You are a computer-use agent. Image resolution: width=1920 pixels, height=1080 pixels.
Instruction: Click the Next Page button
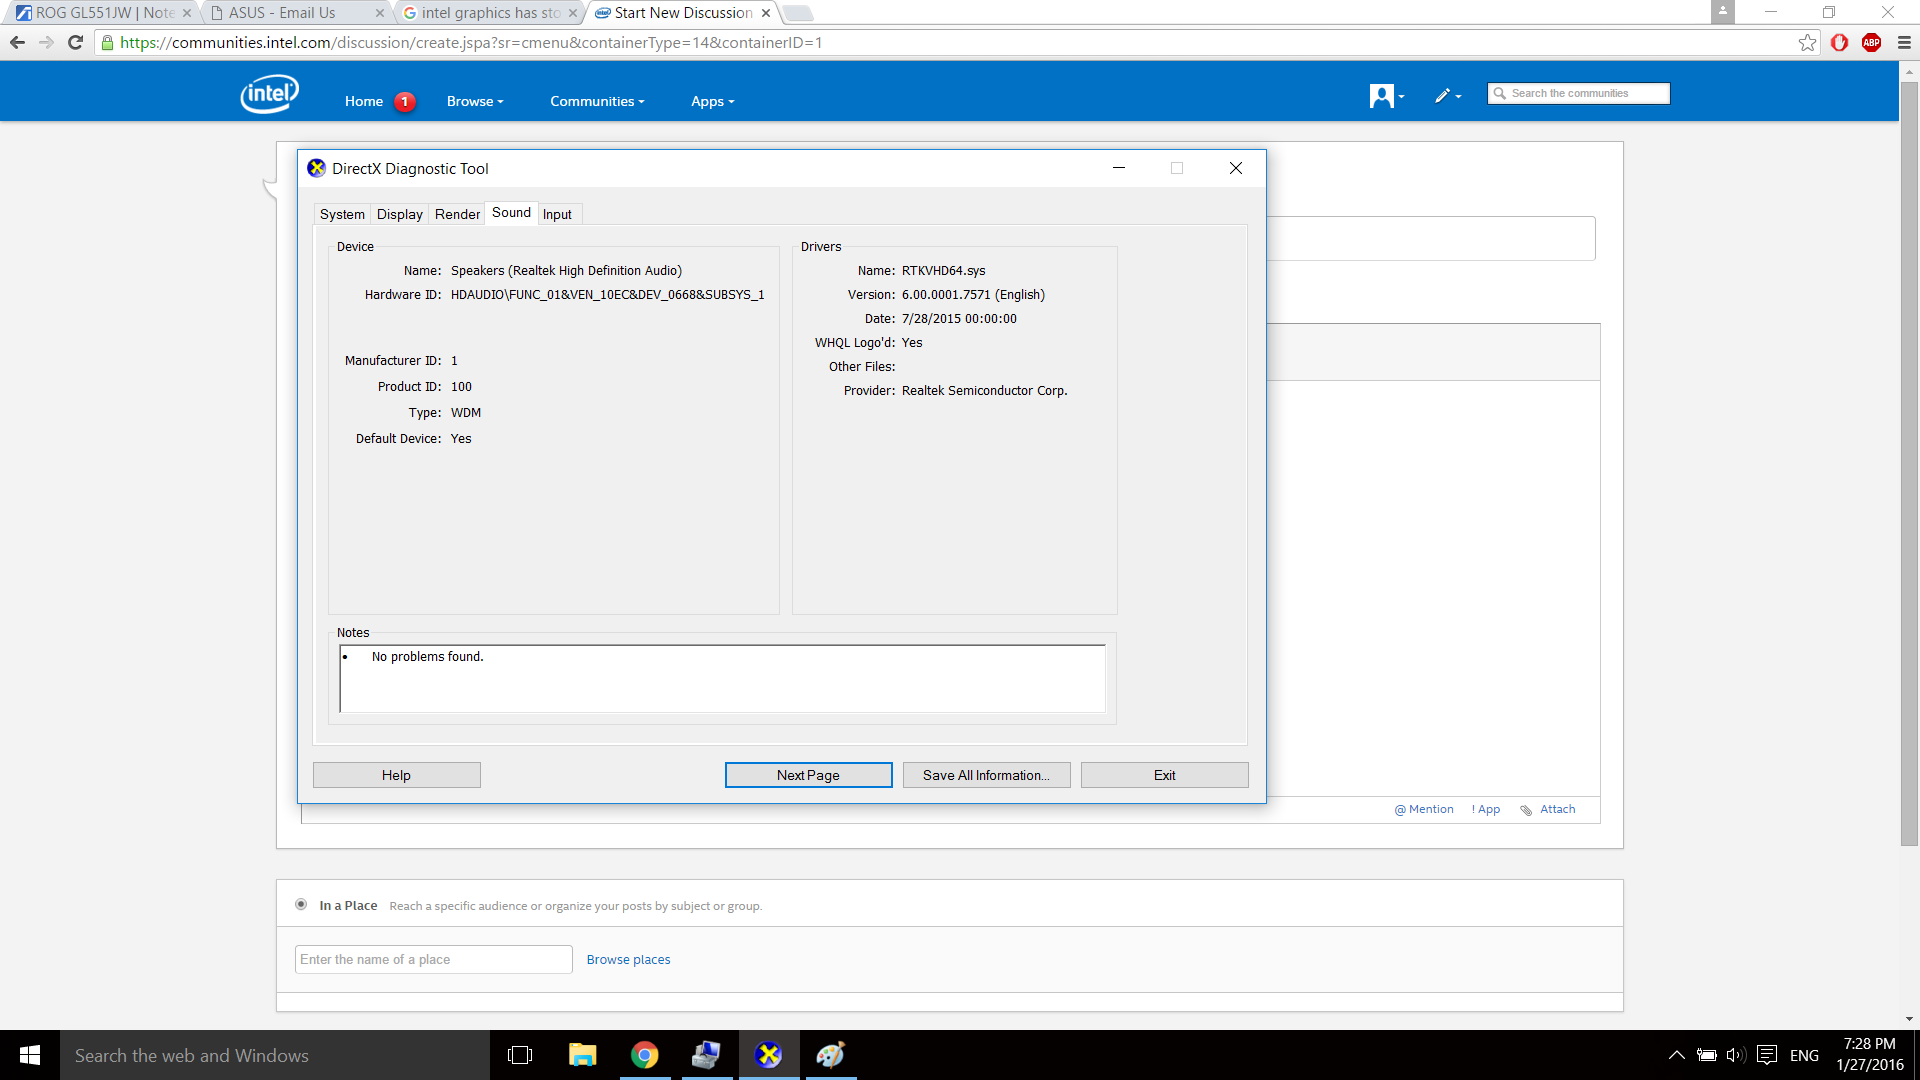pos(808,775)
